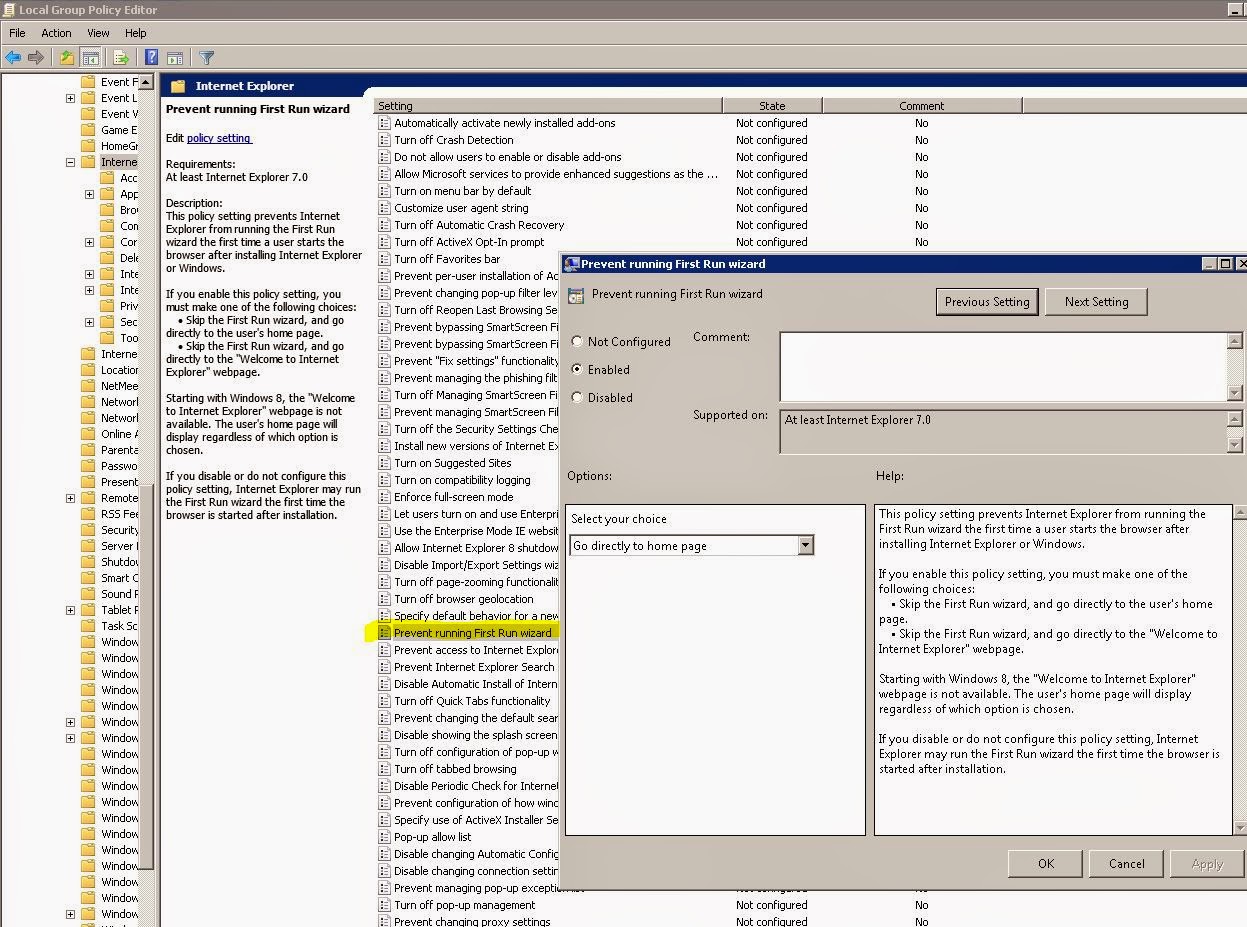Click policy icon beside Turn off pop-up management
The height and width of the screenshot is (927, 1247).
pos(384,905)
